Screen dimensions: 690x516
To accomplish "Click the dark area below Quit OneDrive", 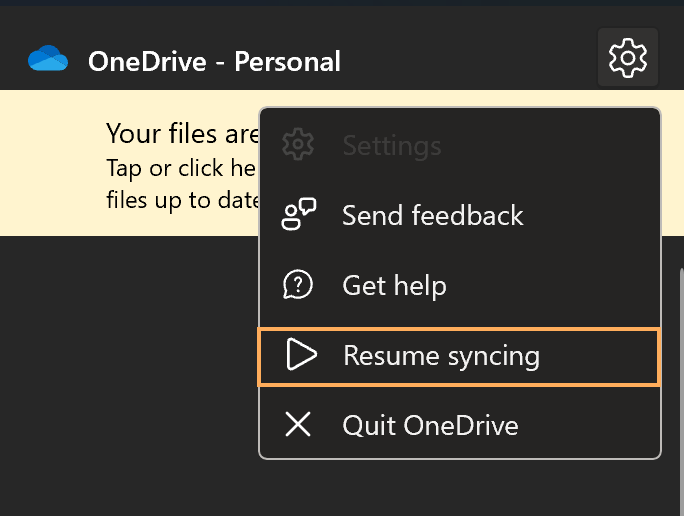I will pyautogui.click(x=460, y=488).
